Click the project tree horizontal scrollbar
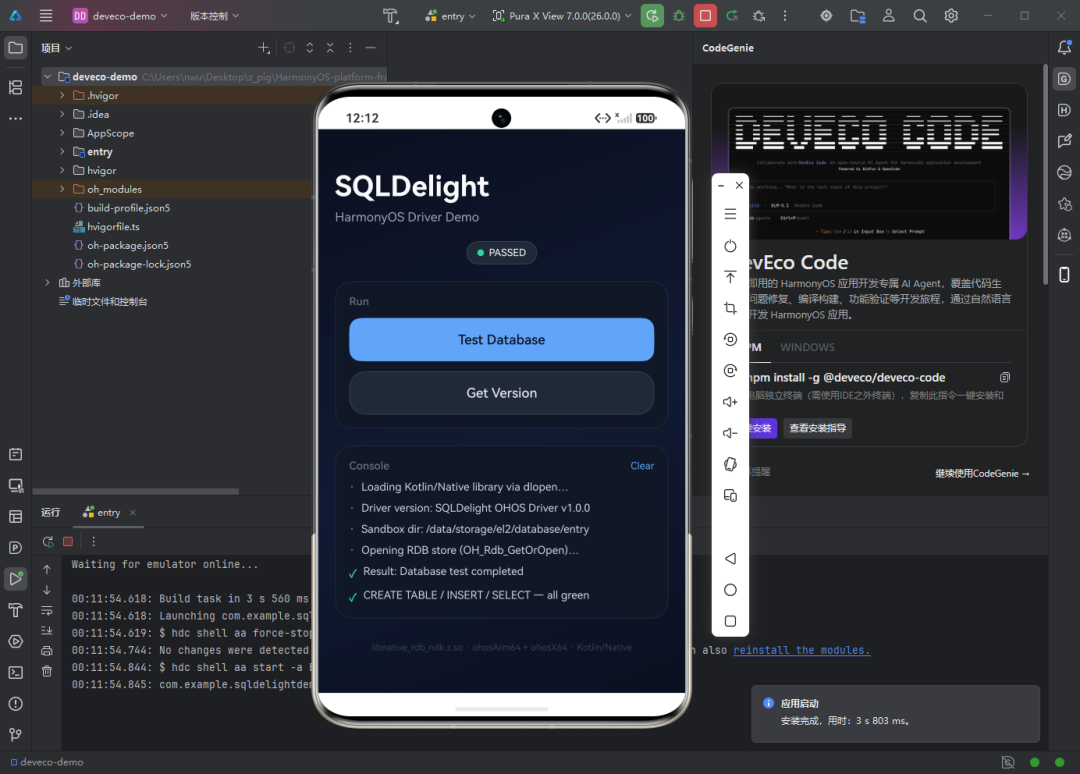Image resolution: width=1080 pixels, height=774 pixels. [x=136, y=492]
